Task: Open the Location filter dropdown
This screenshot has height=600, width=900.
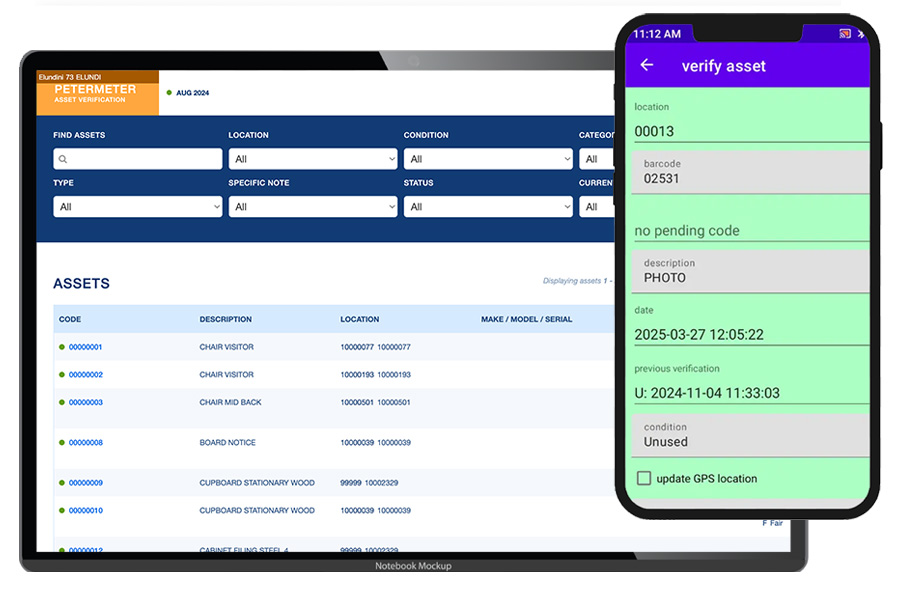Action: click(x=312, y=159)
